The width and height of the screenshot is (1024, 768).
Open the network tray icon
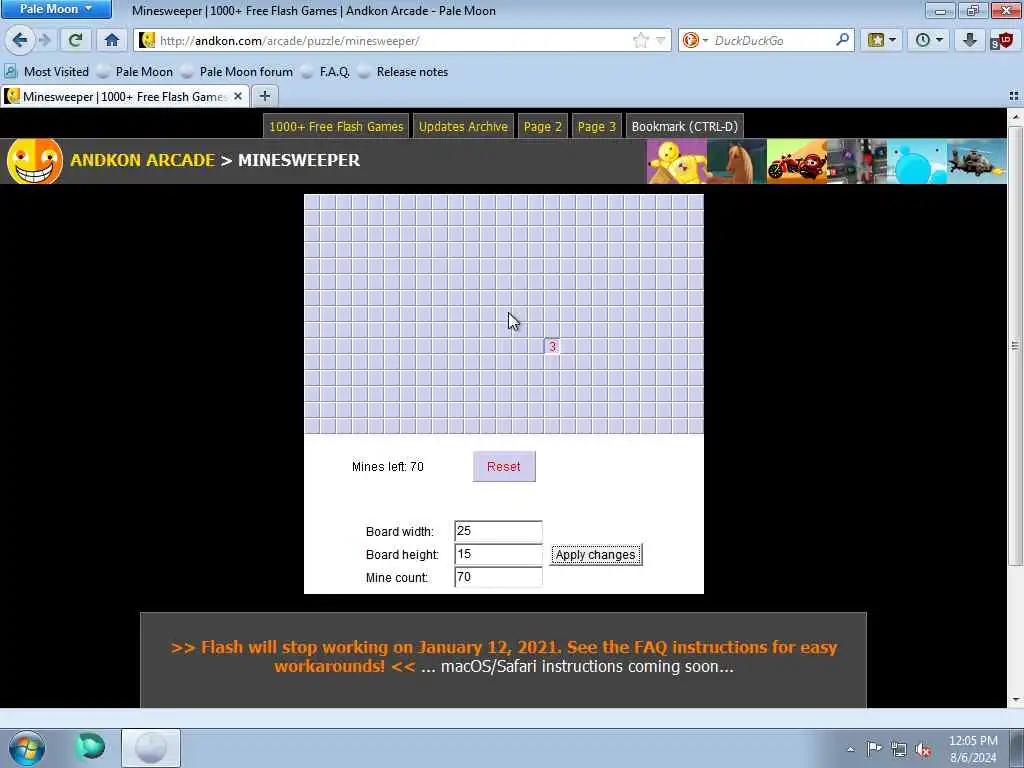(x=899, y=749)
